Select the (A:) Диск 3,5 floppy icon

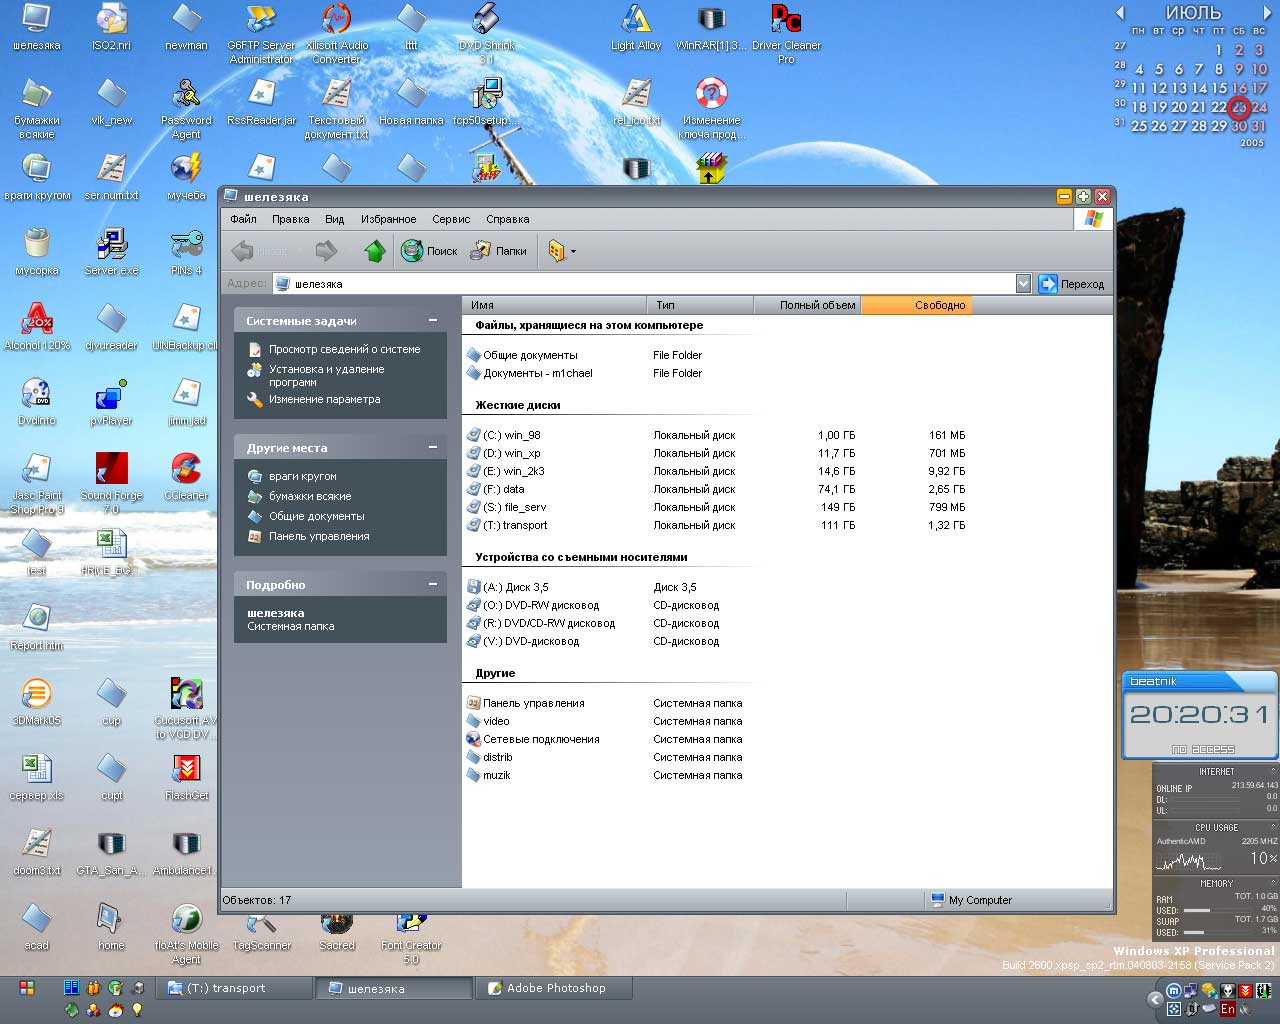coord(474,587)
